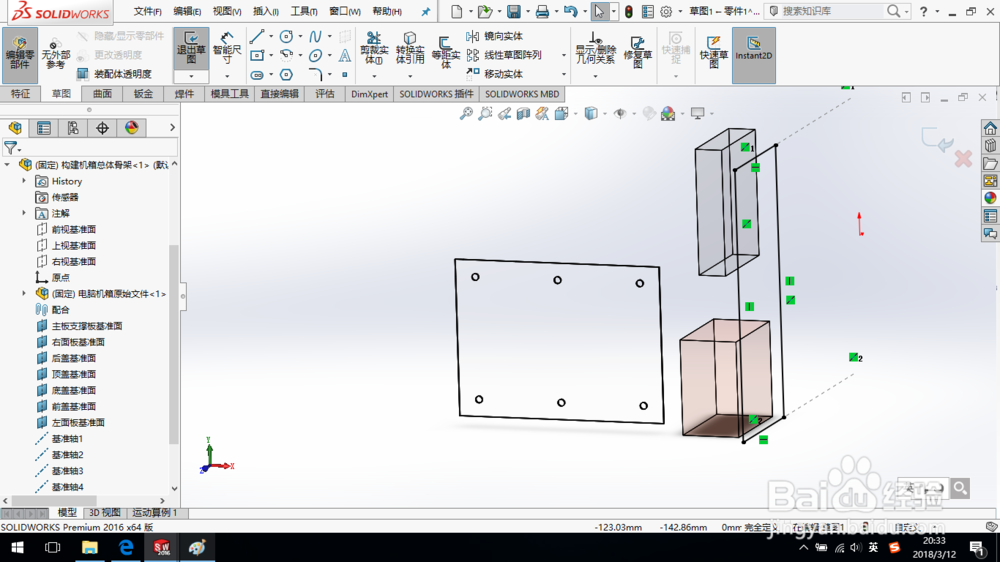This screenshot has width=1000, height=562.
Task: Open Edit Appearance color ball in view toolbar
Action: pyautogui.click(x=668, y=114)
